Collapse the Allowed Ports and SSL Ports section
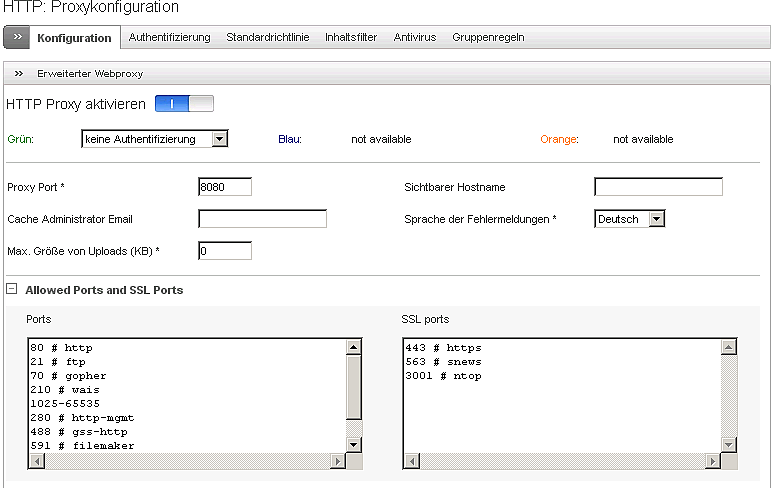 pyautogui.click(x=11, y=290)
